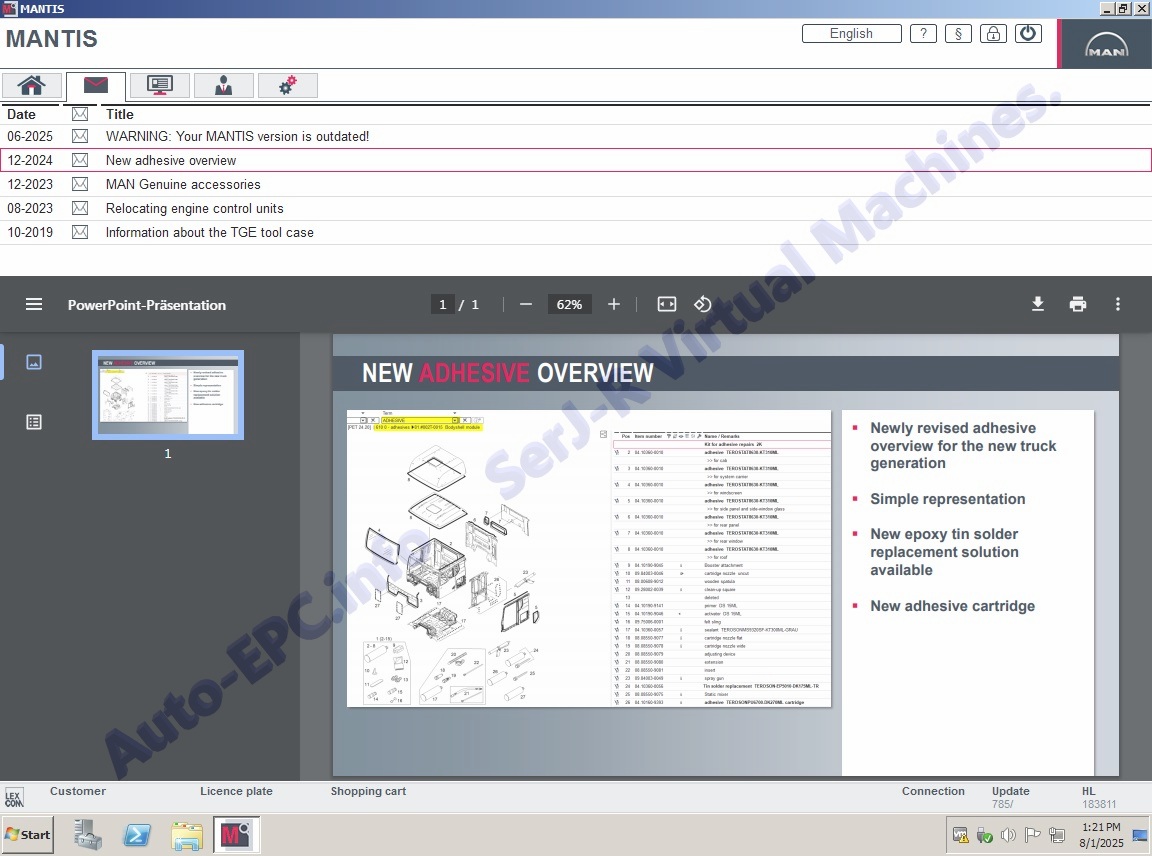Show thumbnails view in PDF sidebar
The image size is (1152, 856).
(x=34, y=362)
